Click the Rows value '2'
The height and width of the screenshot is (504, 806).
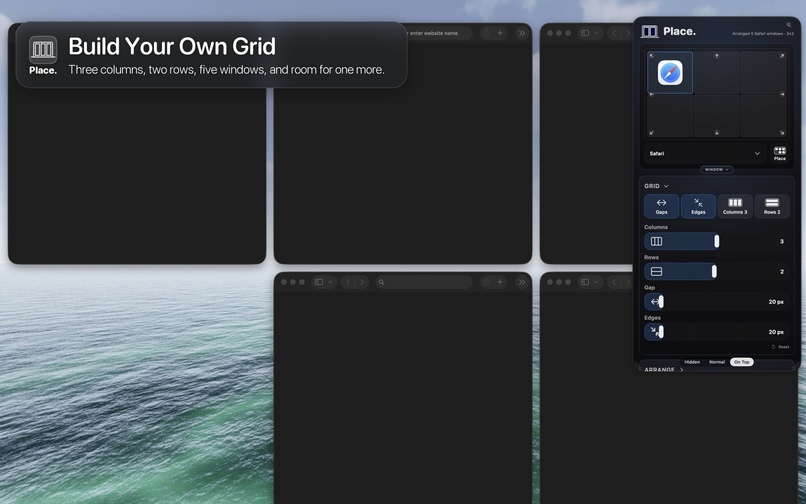pos(782,272)
